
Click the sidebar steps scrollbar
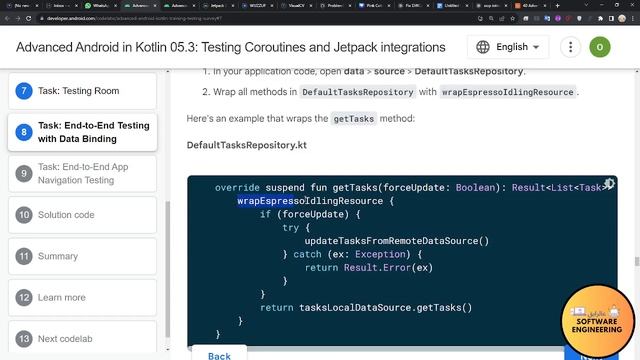[167, 269]
